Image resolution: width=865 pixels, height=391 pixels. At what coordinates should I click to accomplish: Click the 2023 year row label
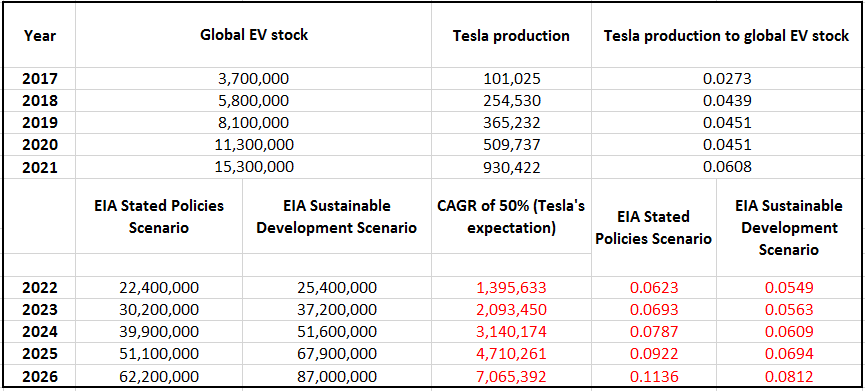(x=39, y=309)
